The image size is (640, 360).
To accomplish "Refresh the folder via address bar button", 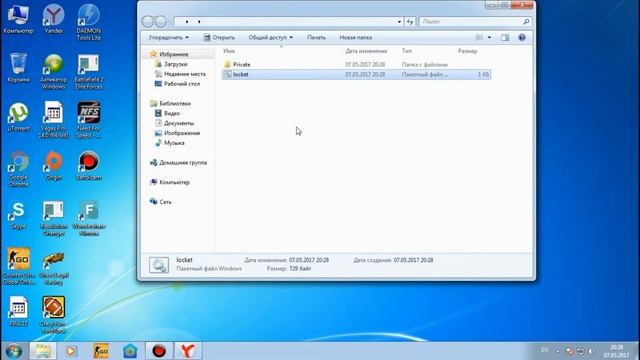I will pyautogui.click(x=410, y=22).
